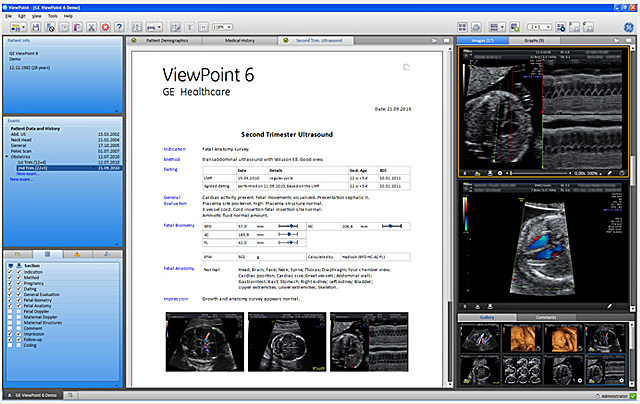Switch to the Graphs (9) tab

534,40
